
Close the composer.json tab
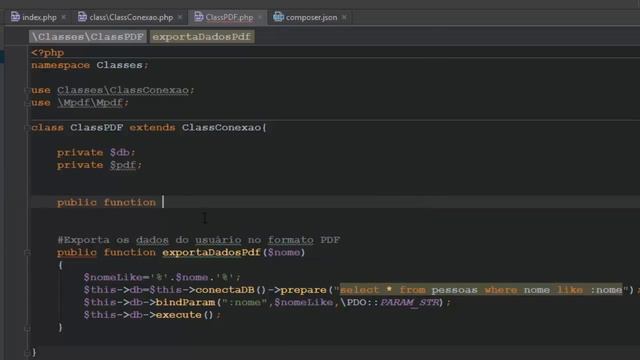(x=344, y=17)
